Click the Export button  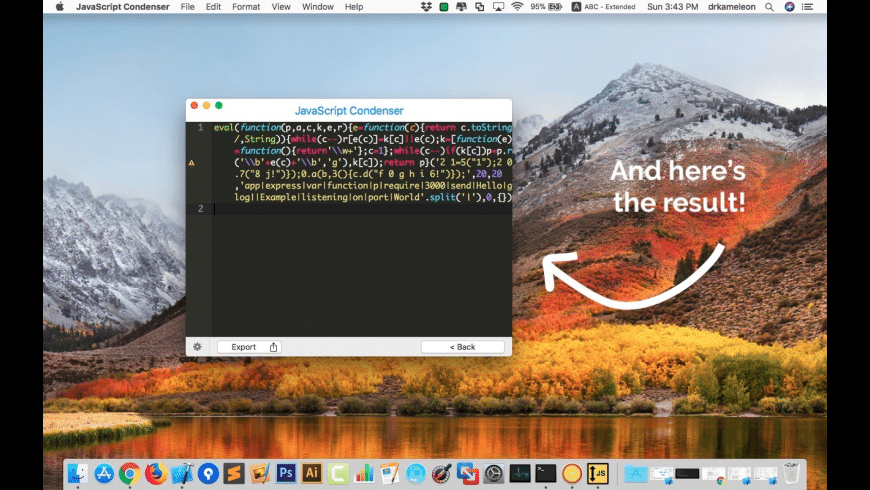coord(249,347)
